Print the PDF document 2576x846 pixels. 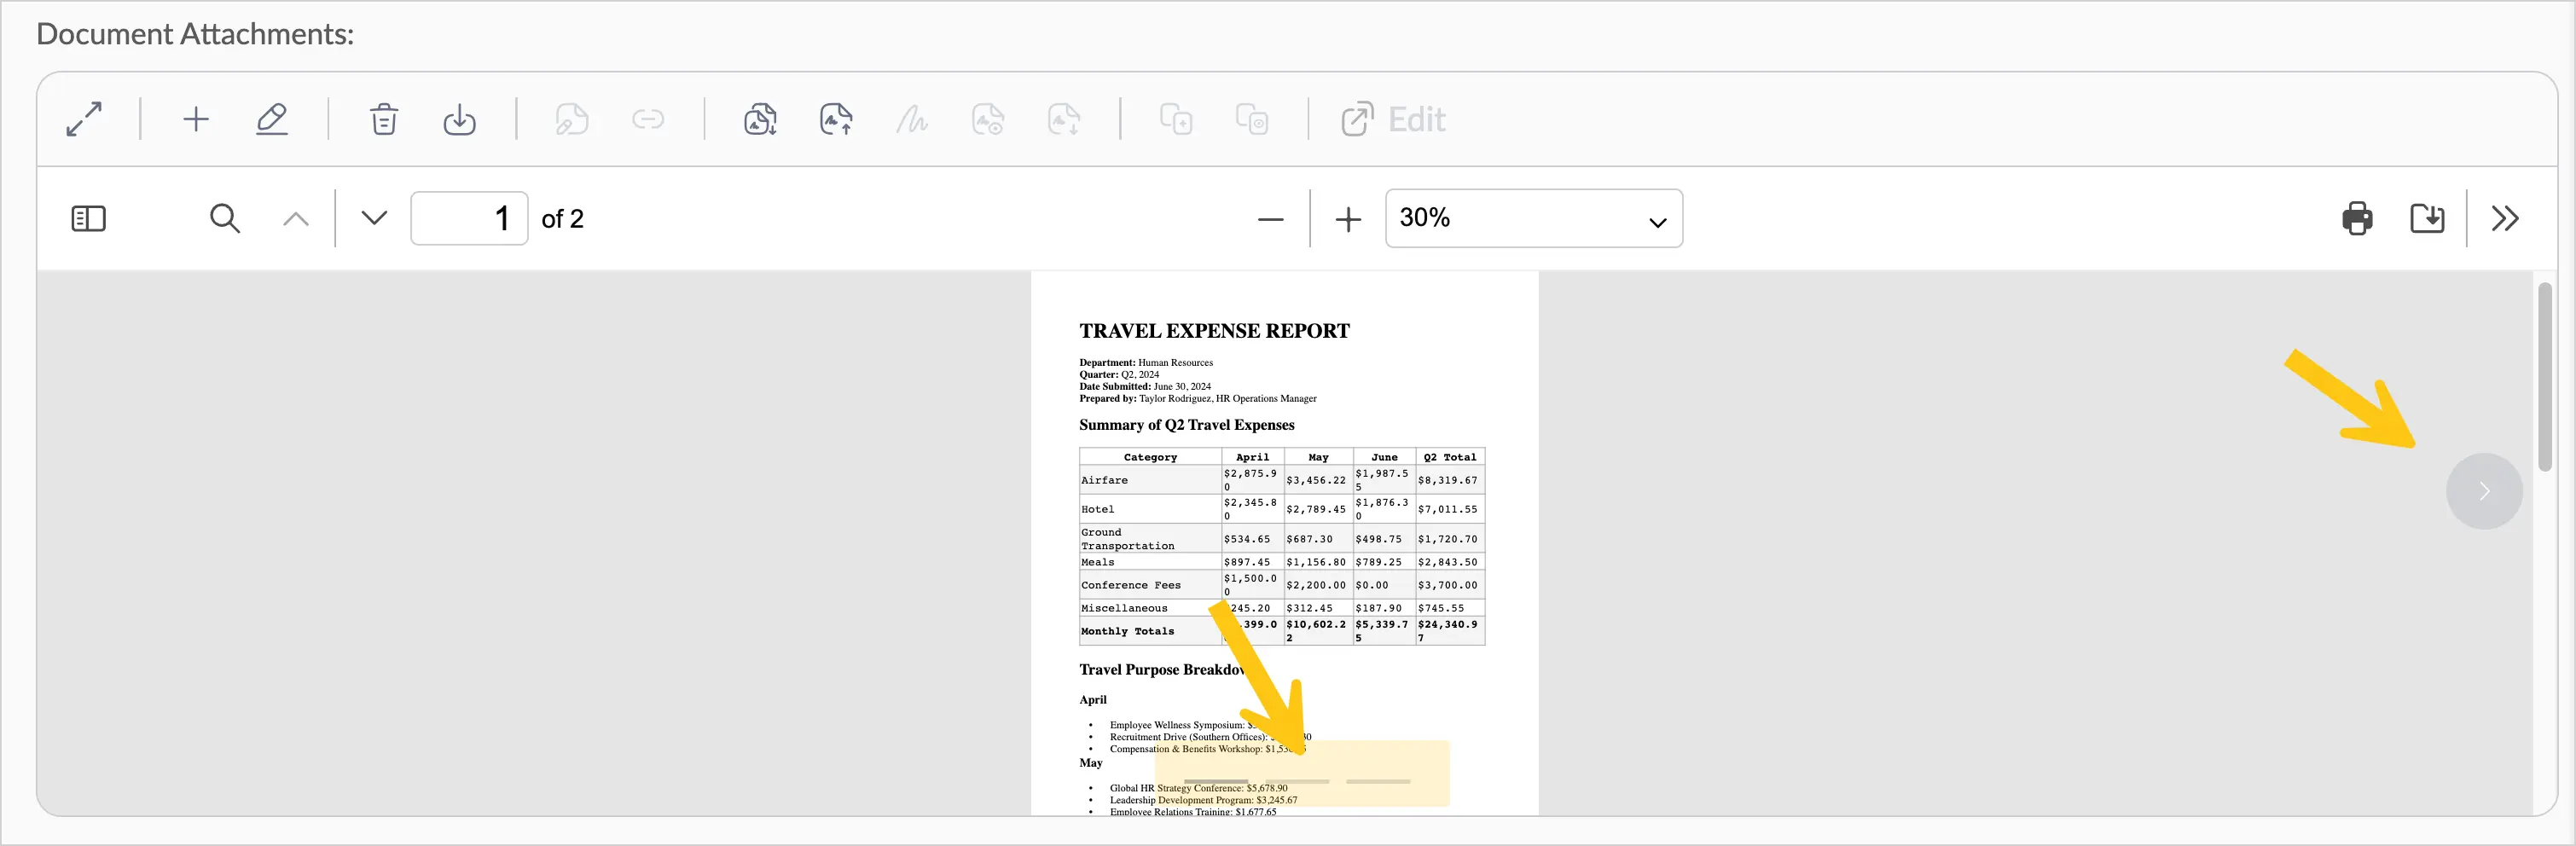[x=2357, y=218]
